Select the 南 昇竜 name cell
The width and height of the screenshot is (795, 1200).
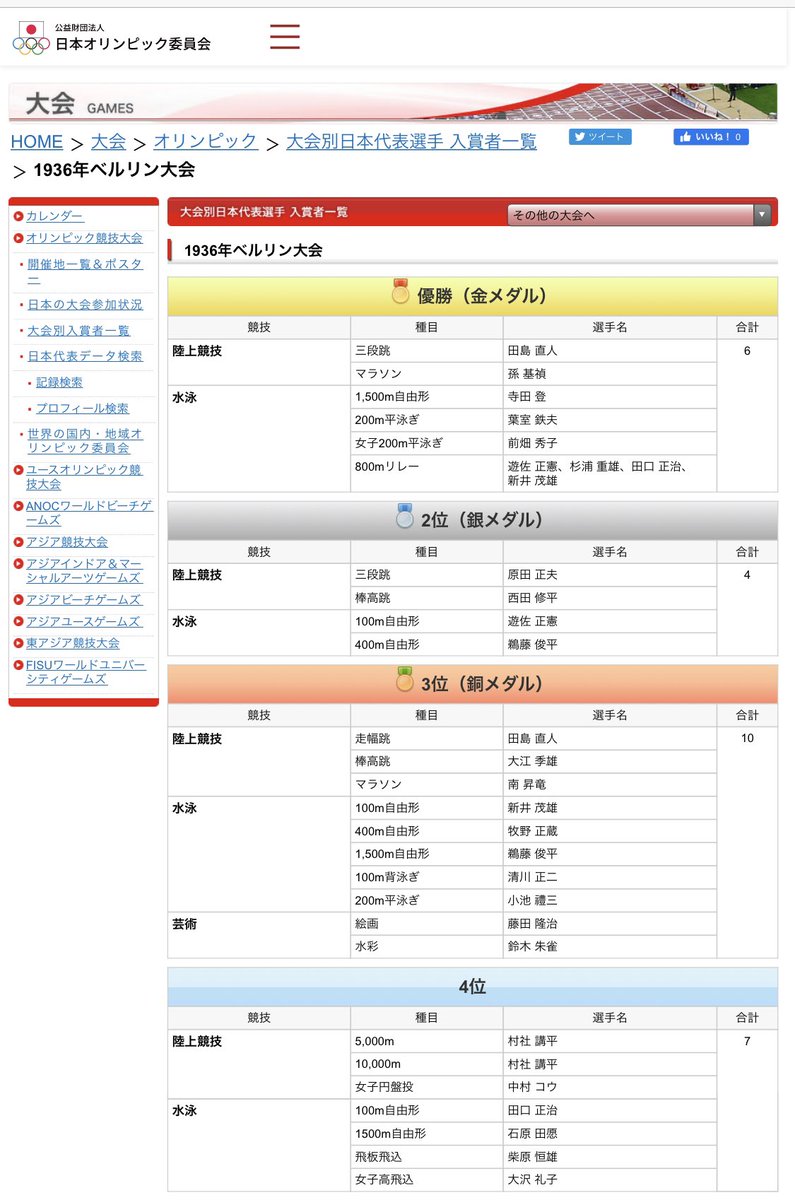point(610,785)
